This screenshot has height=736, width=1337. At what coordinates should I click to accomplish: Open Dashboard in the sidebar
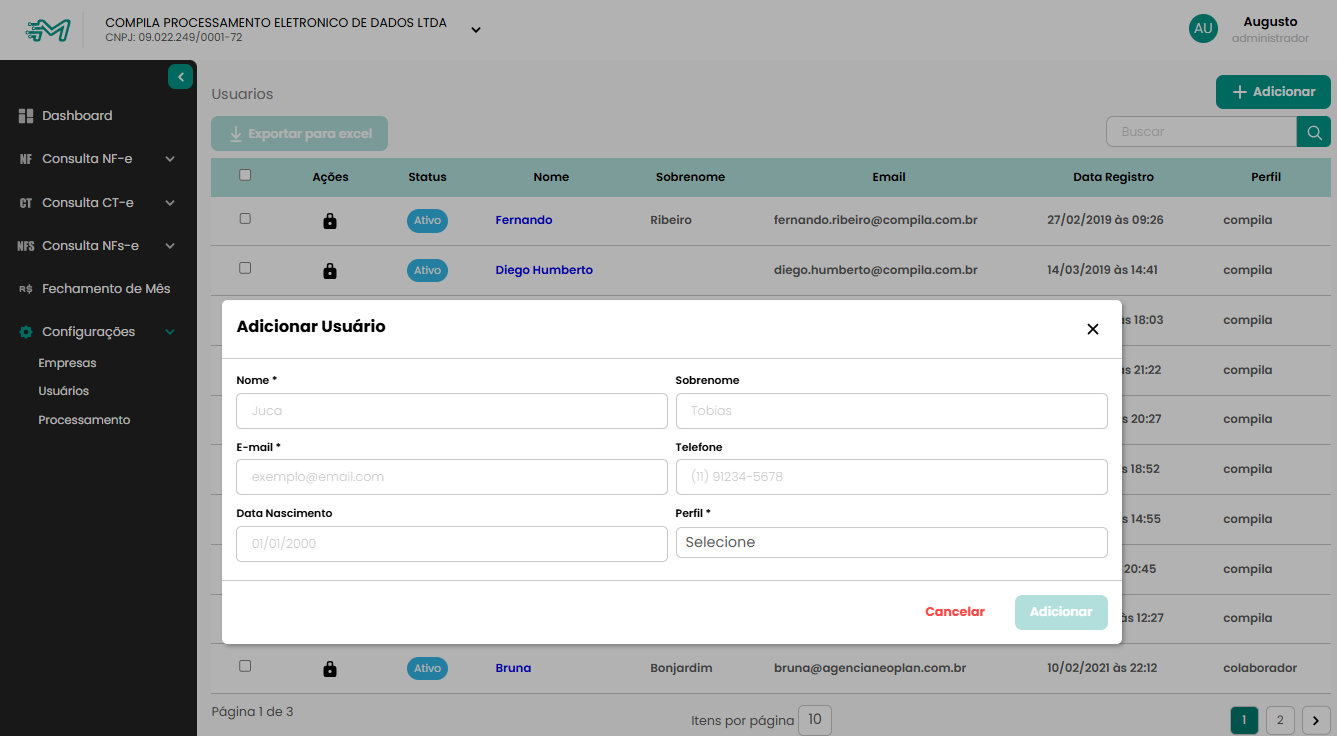point(77,116)
